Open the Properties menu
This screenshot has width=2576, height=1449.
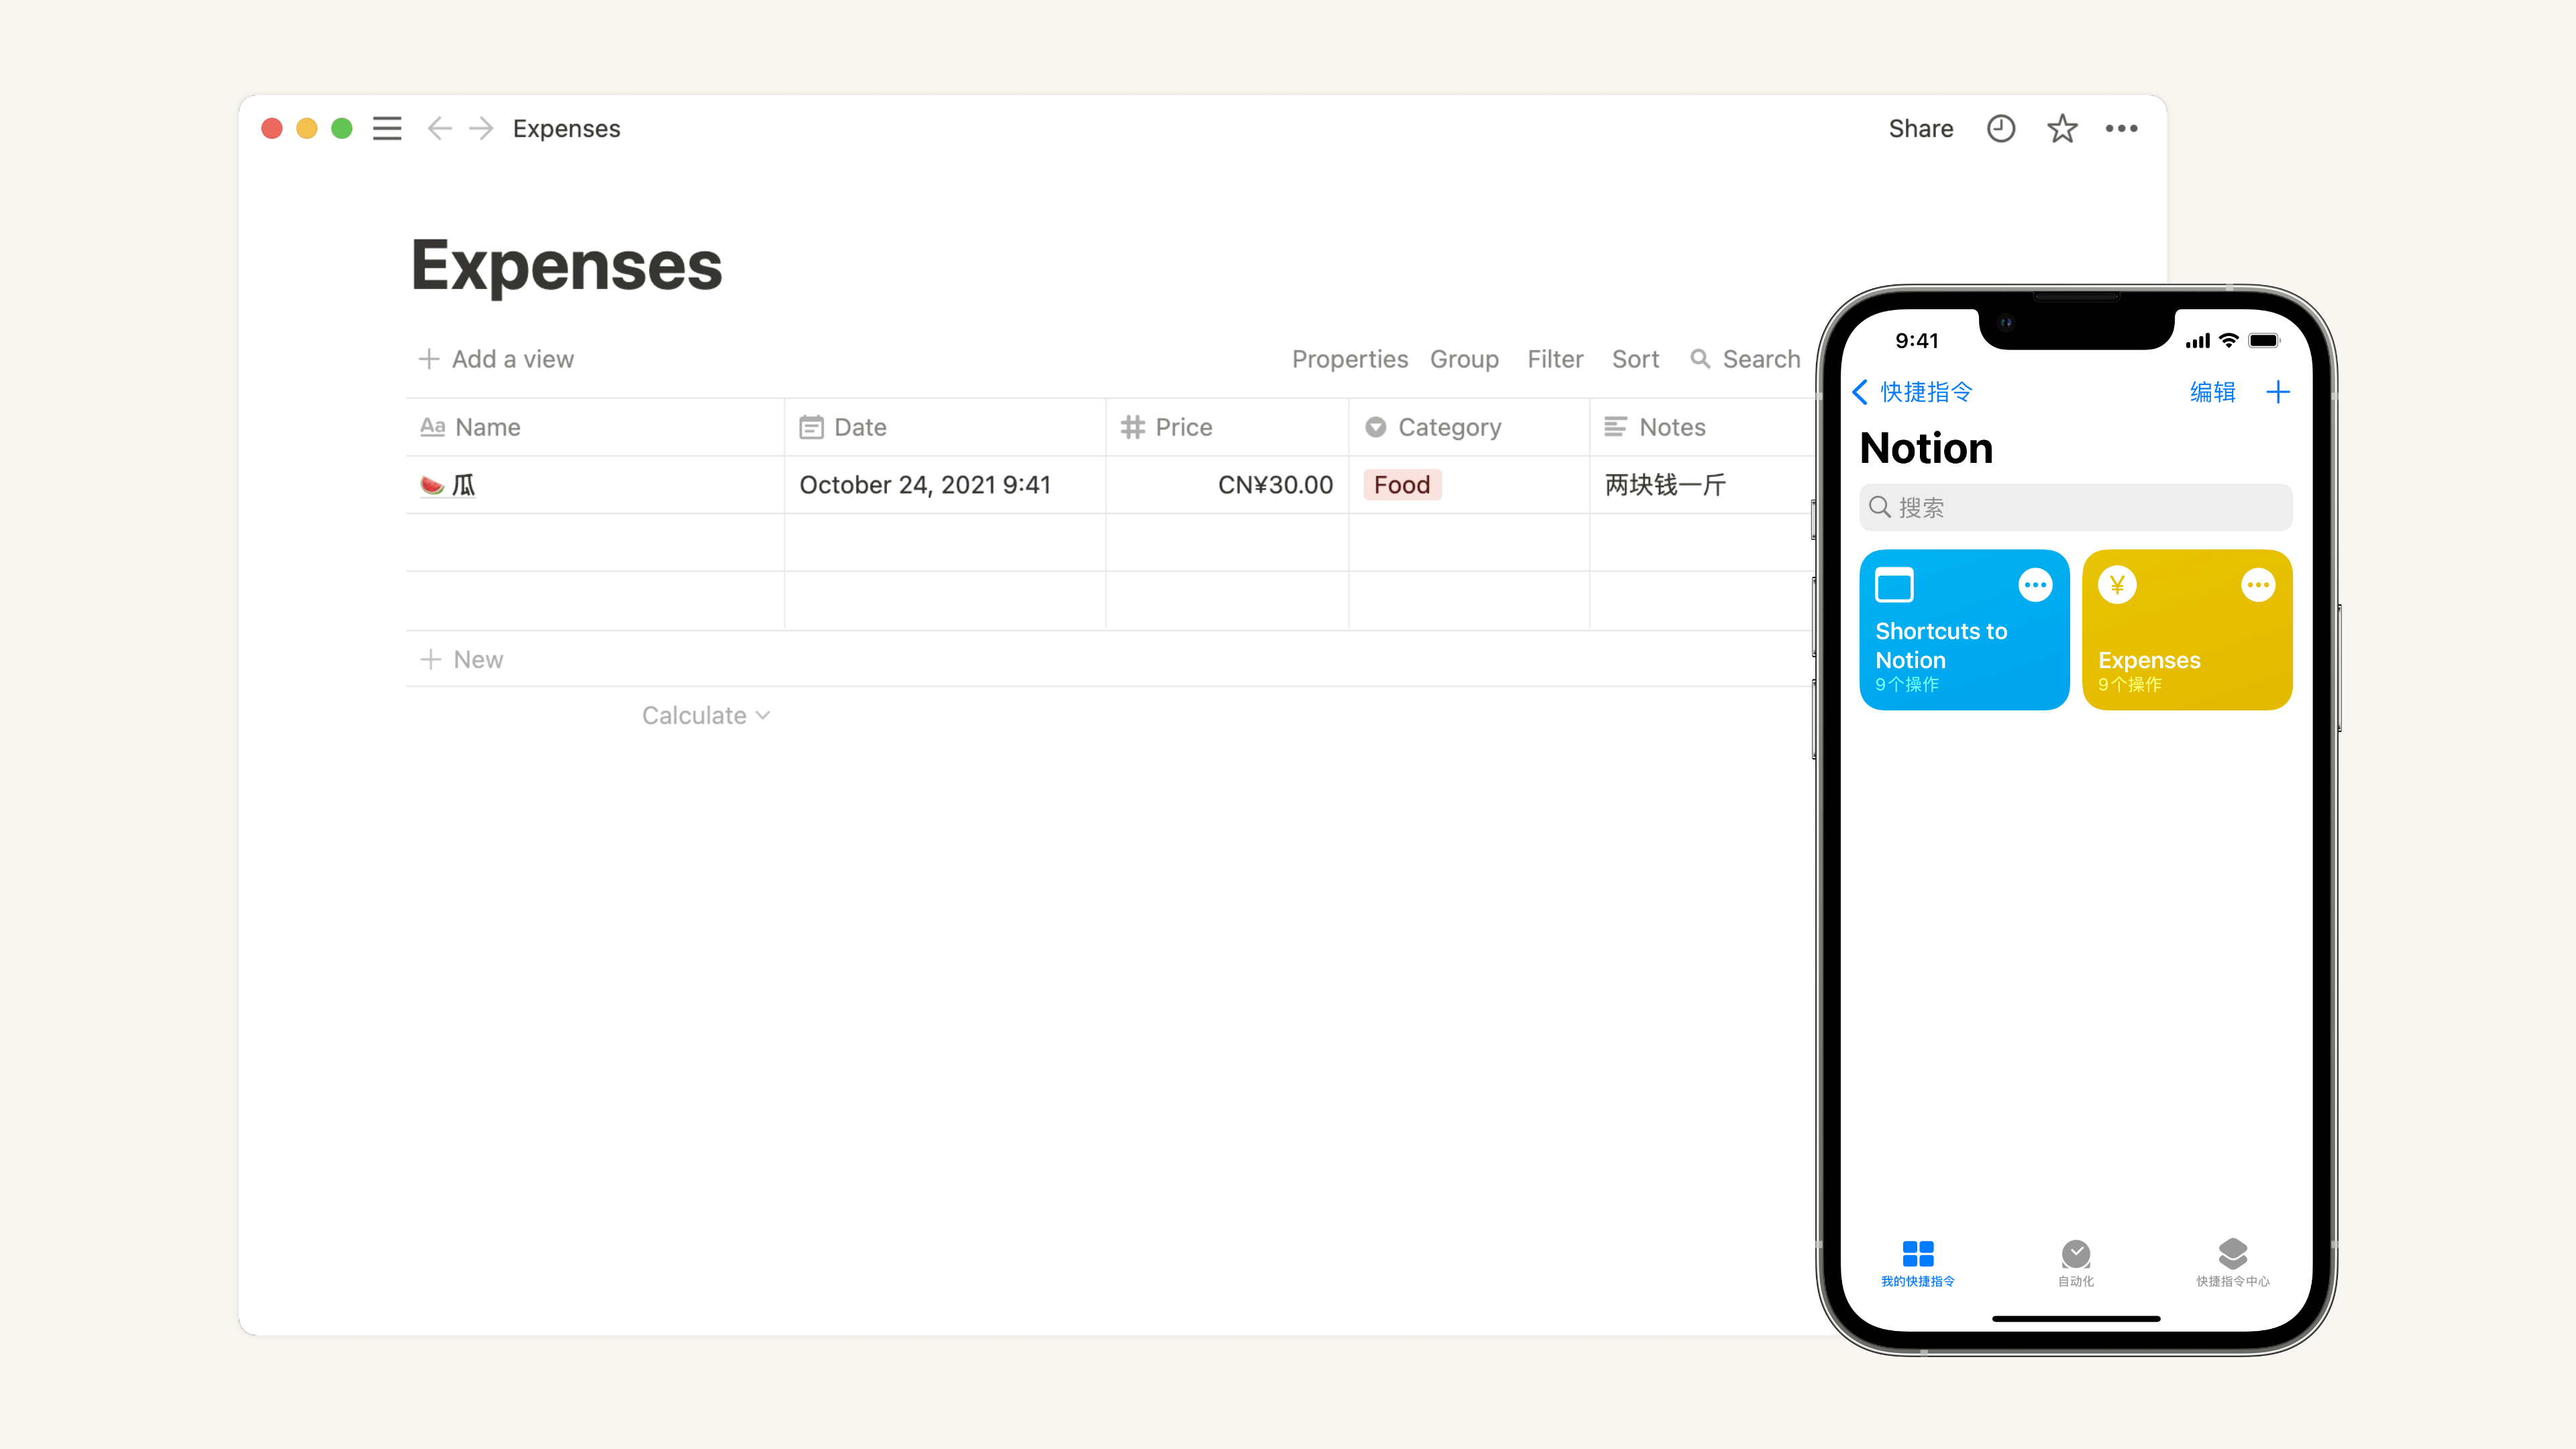(1349, 359)
